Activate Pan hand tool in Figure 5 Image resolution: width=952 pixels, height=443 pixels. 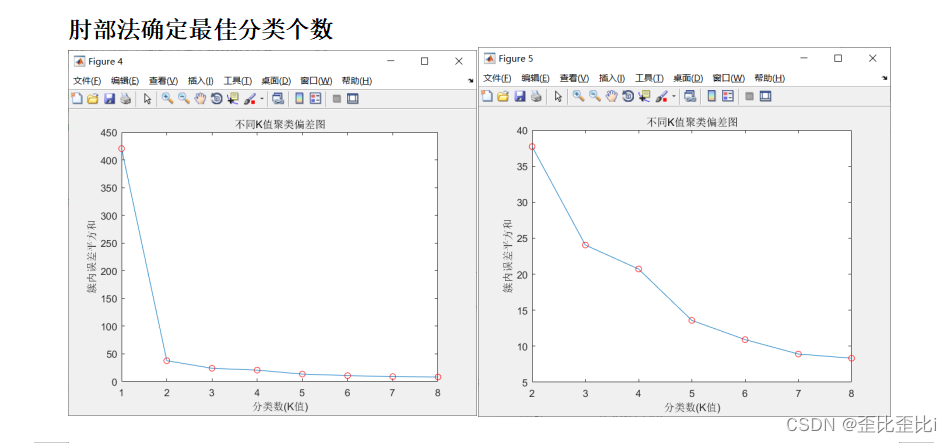tap(611, 95)
